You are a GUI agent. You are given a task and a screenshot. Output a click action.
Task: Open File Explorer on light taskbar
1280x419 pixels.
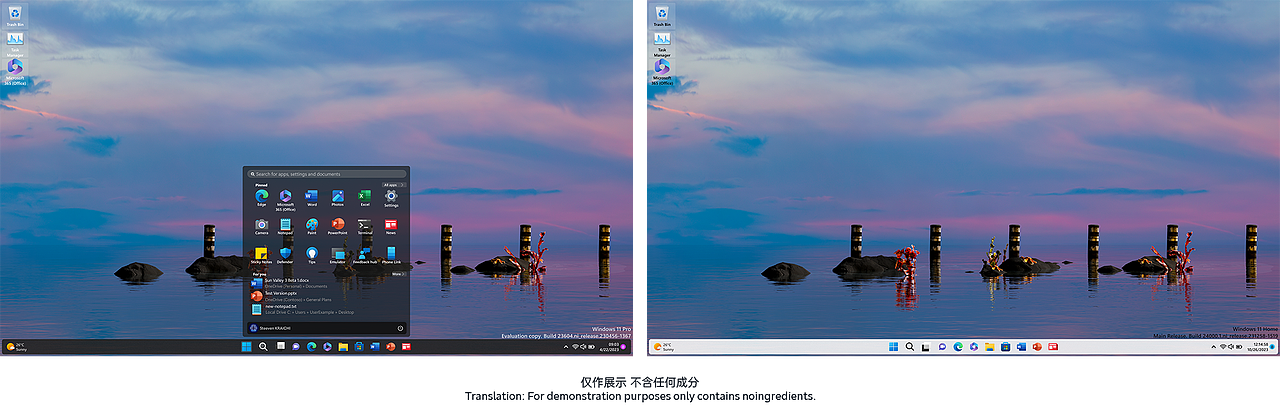(x=989, y=347)
